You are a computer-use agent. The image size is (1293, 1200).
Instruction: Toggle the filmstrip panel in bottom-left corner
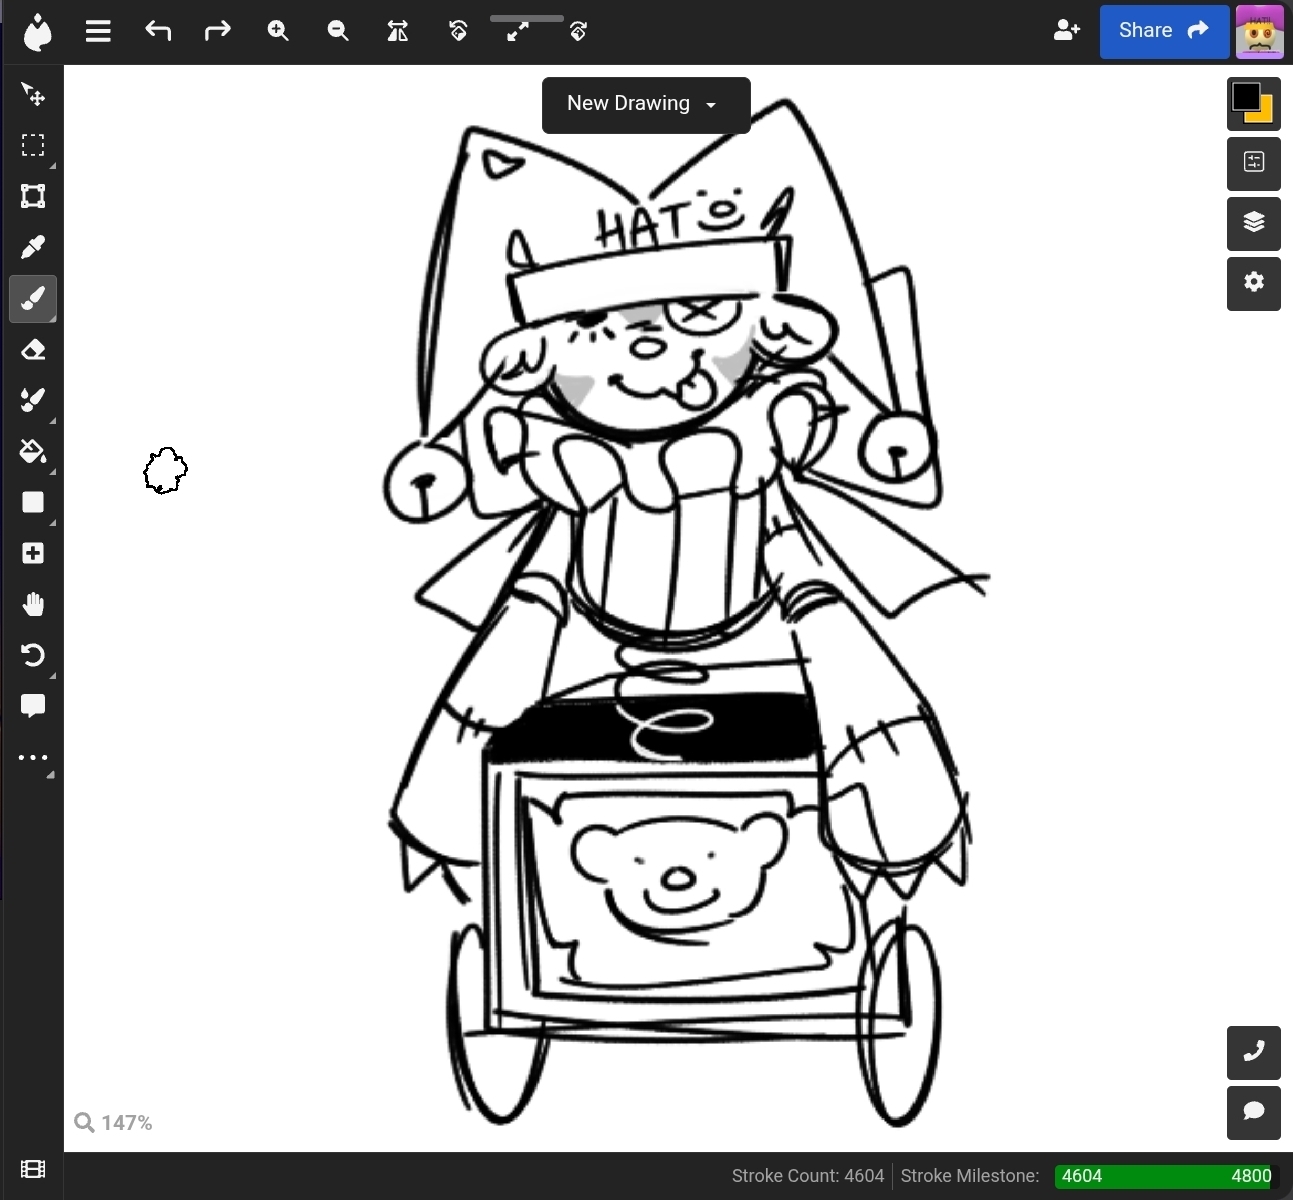(33, 1169)
